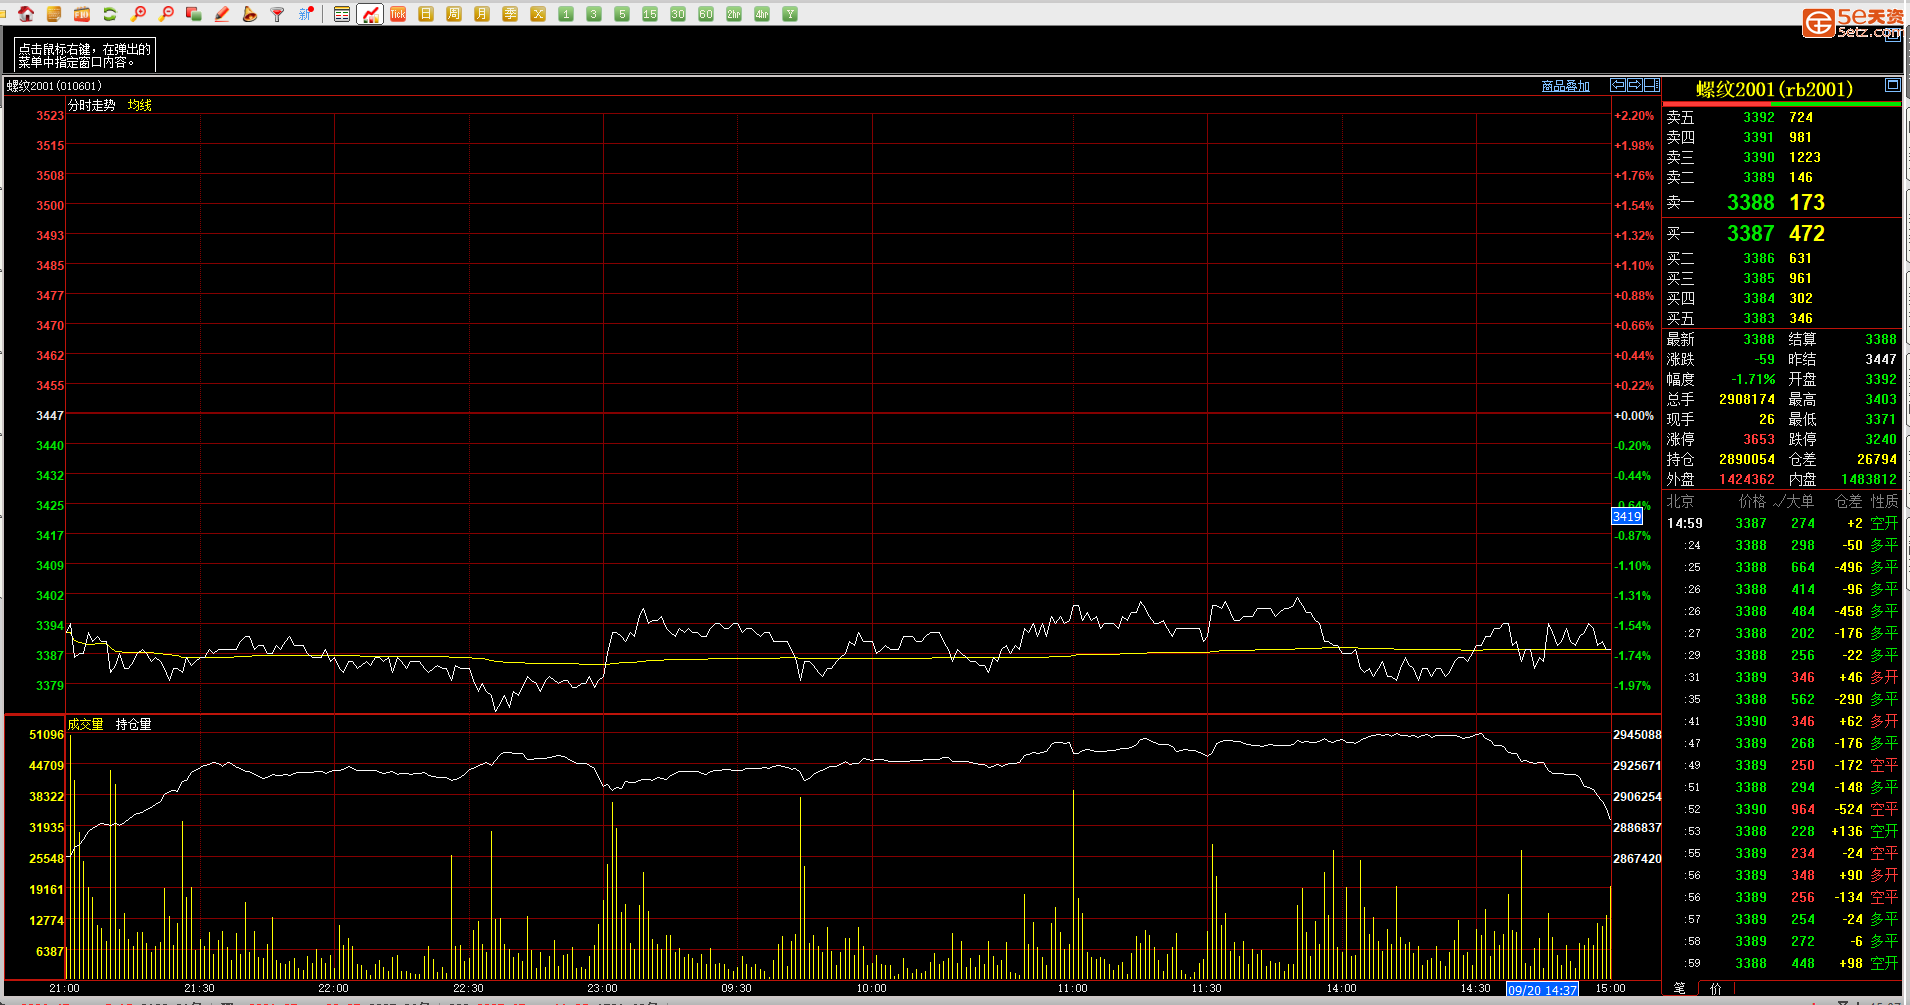Switch to the 笔 tab
1910x1005 pixels.
click(x=1679, y=988)
